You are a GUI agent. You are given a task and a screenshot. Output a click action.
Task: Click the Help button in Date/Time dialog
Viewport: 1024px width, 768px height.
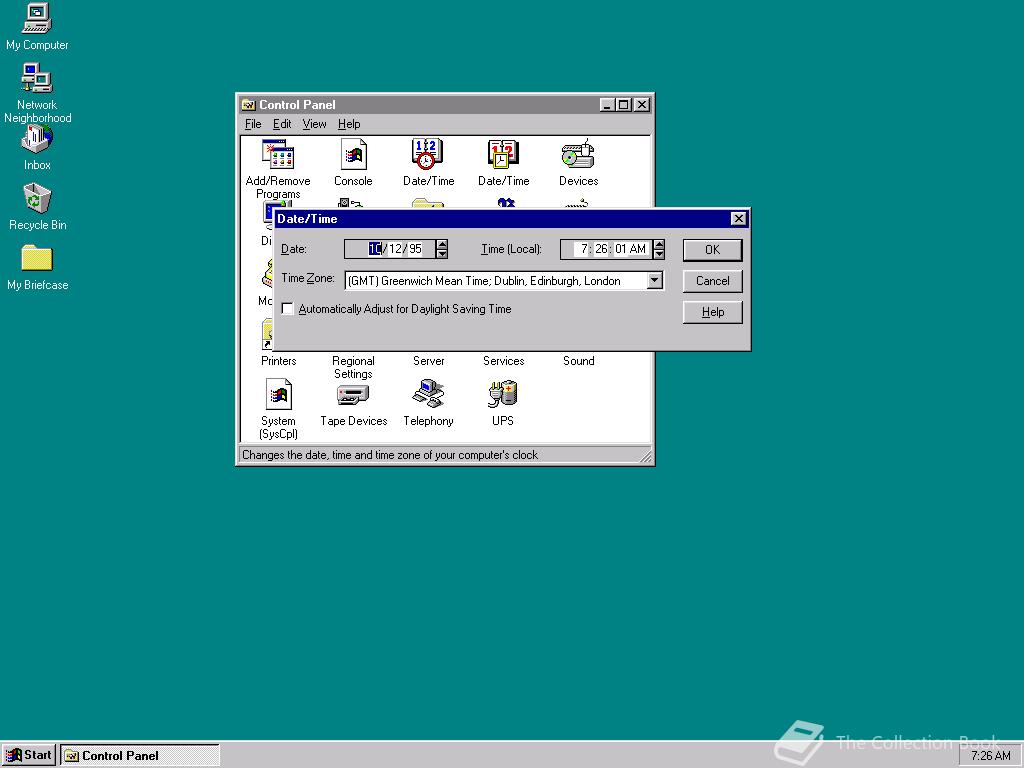click(712, 312)
